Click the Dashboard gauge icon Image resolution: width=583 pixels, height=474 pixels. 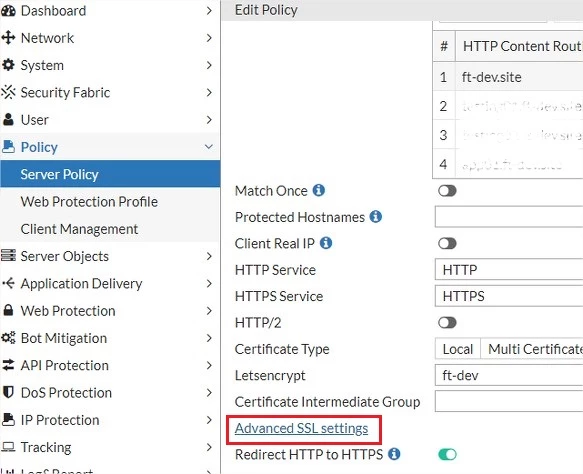point(8,11)
